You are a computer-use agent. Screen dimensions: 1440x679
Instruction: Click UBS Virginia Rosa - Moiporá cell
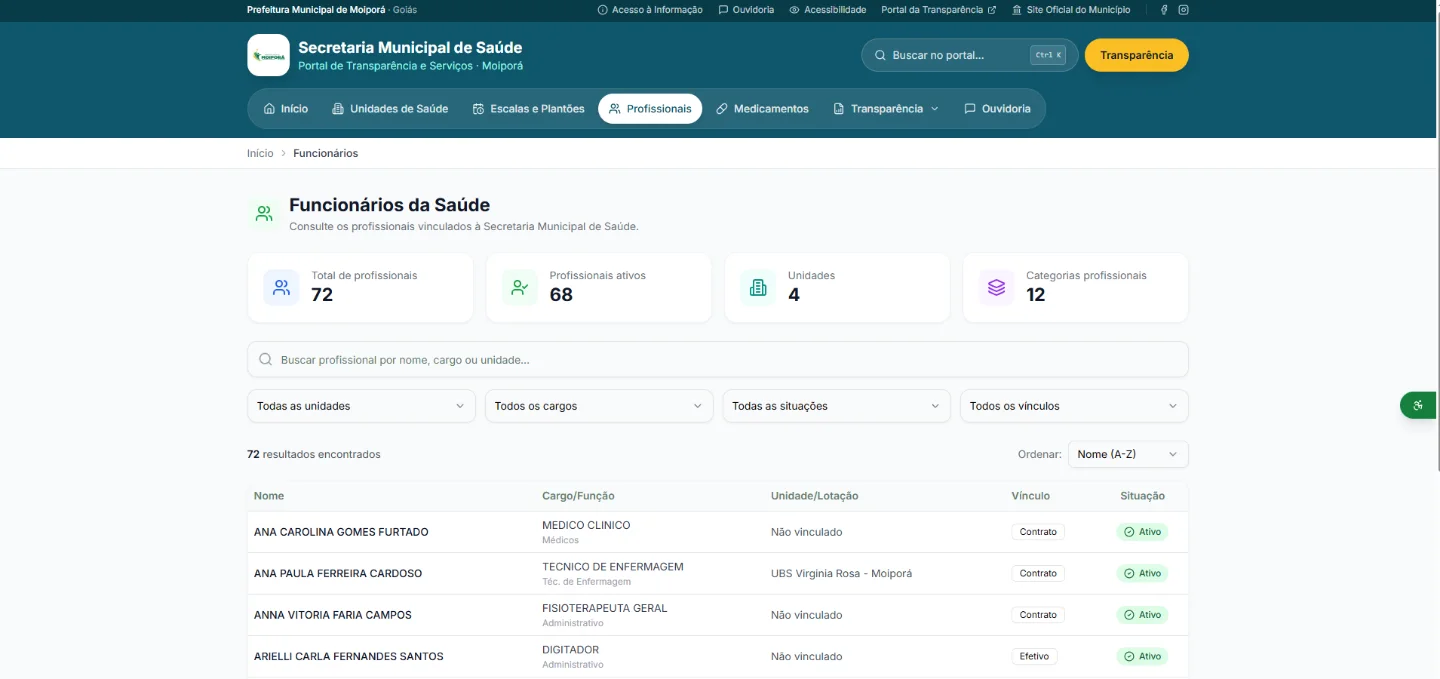click(841, 574)
